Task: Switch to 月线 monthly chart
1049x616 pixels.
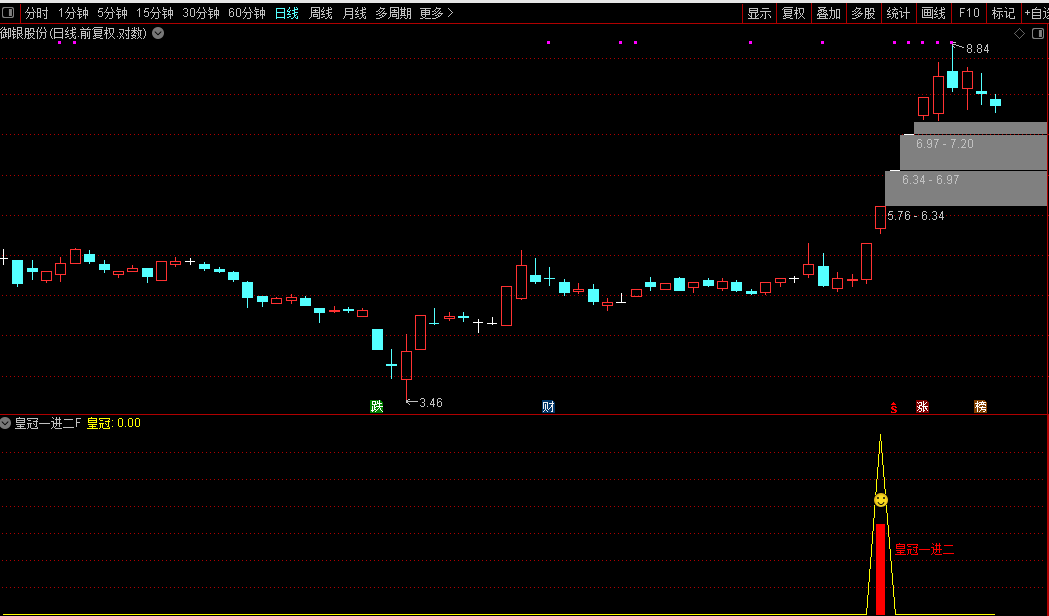Action: click(x=355, y=13)
